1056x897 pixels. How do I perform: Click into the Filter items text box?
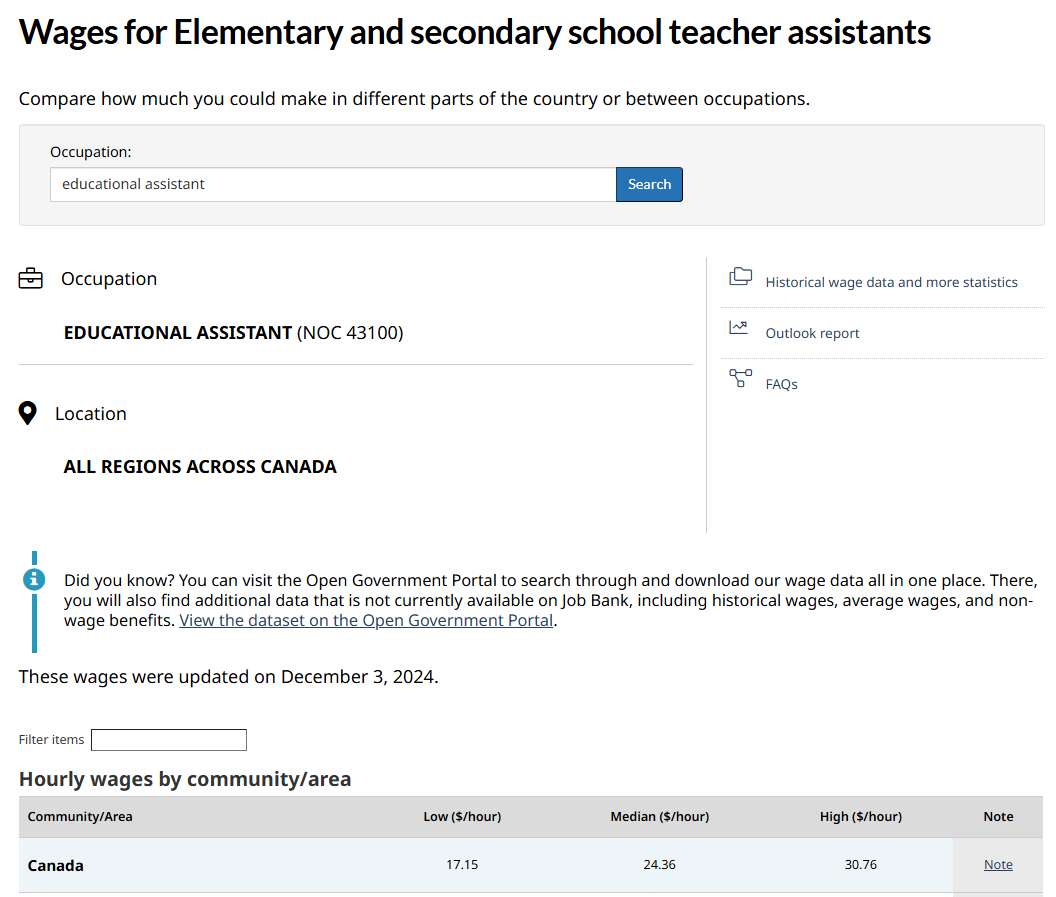coord(168,740)
